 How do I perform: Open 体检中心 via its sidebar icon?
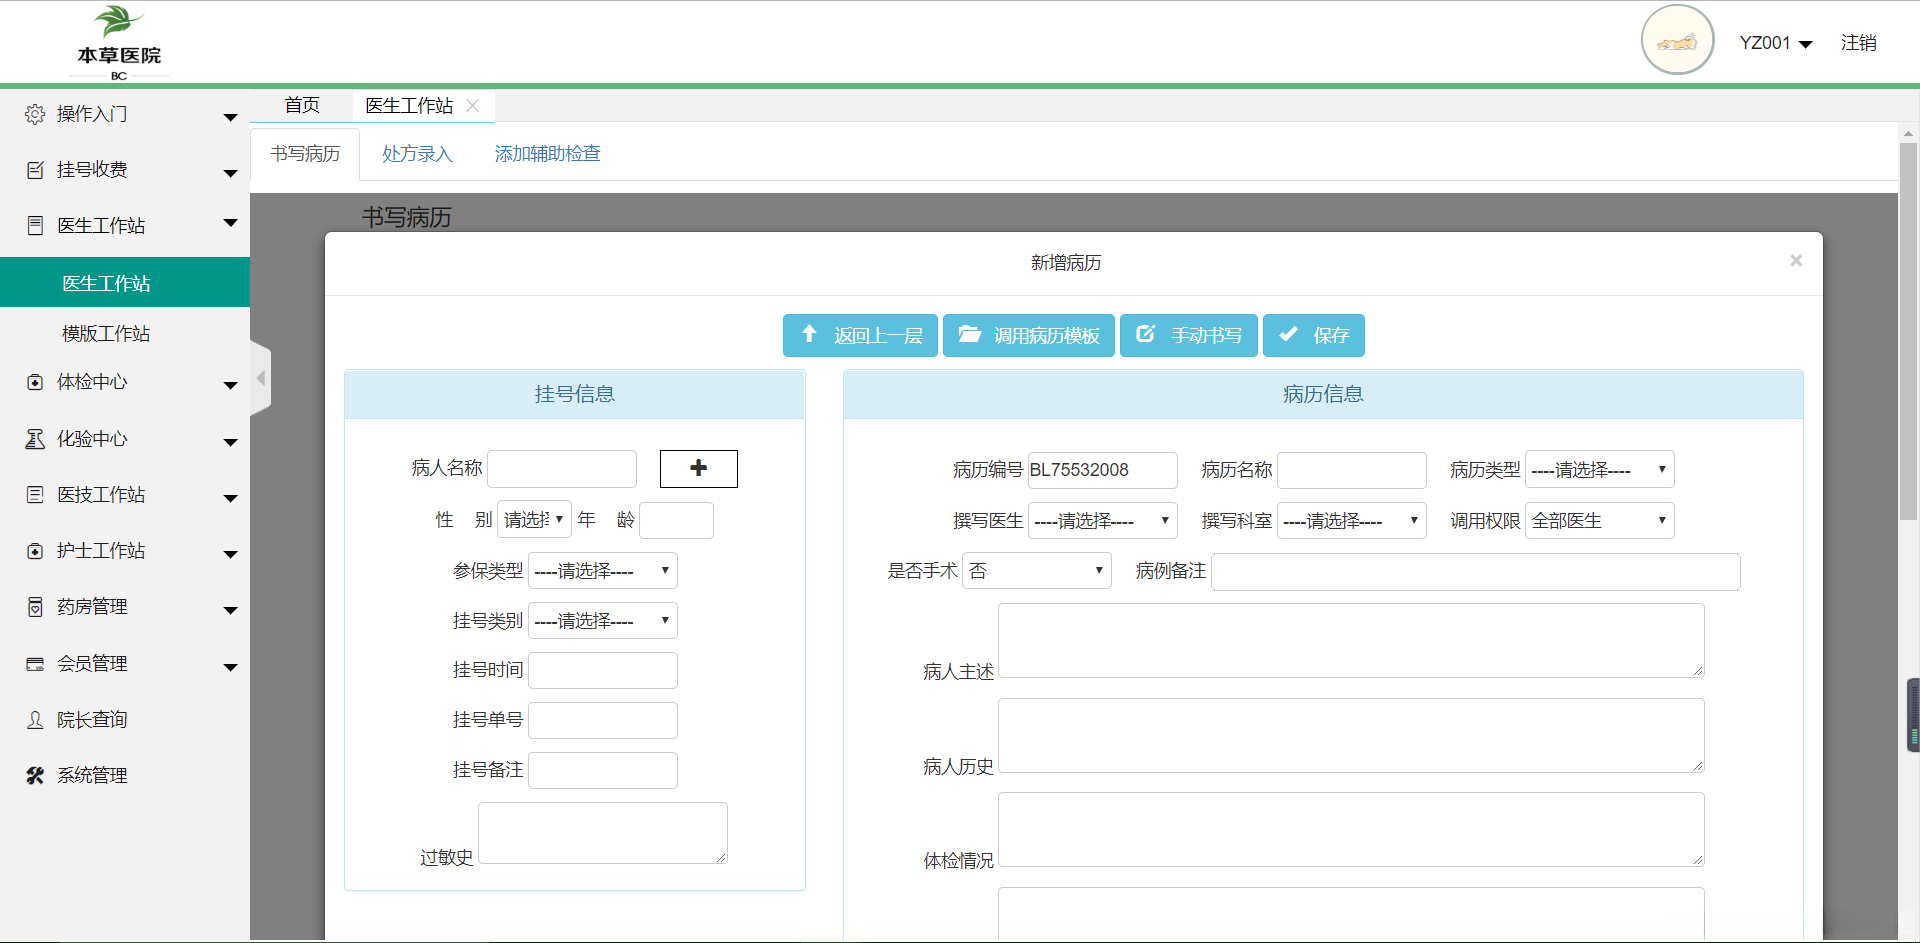(34, 382)
